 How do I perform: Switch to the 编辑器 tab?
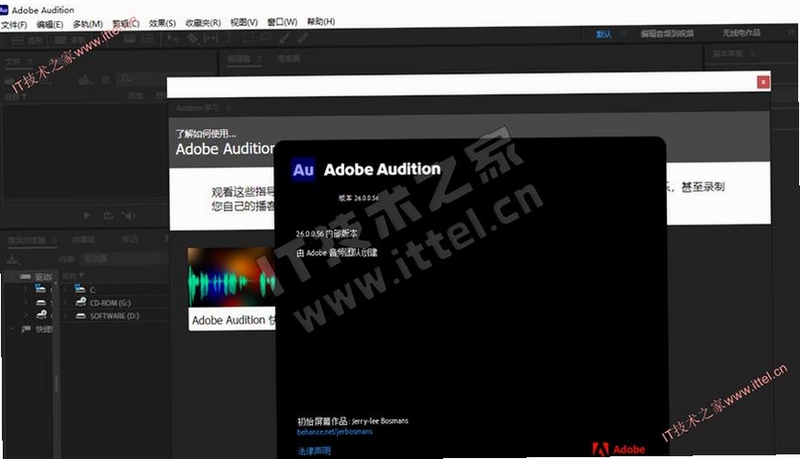(x=239, y=59)
